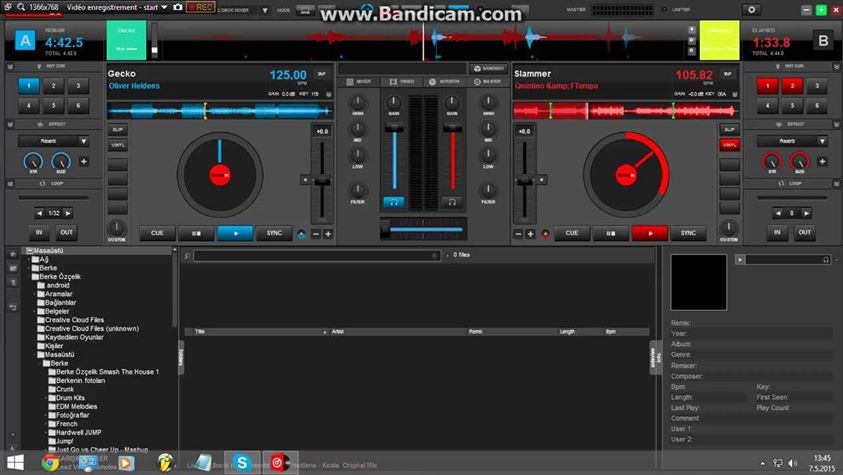Image resolution: width=843 pixels, height=475 pixels.
Task: Sync deck A to the other deck
Action: (274, 233)
